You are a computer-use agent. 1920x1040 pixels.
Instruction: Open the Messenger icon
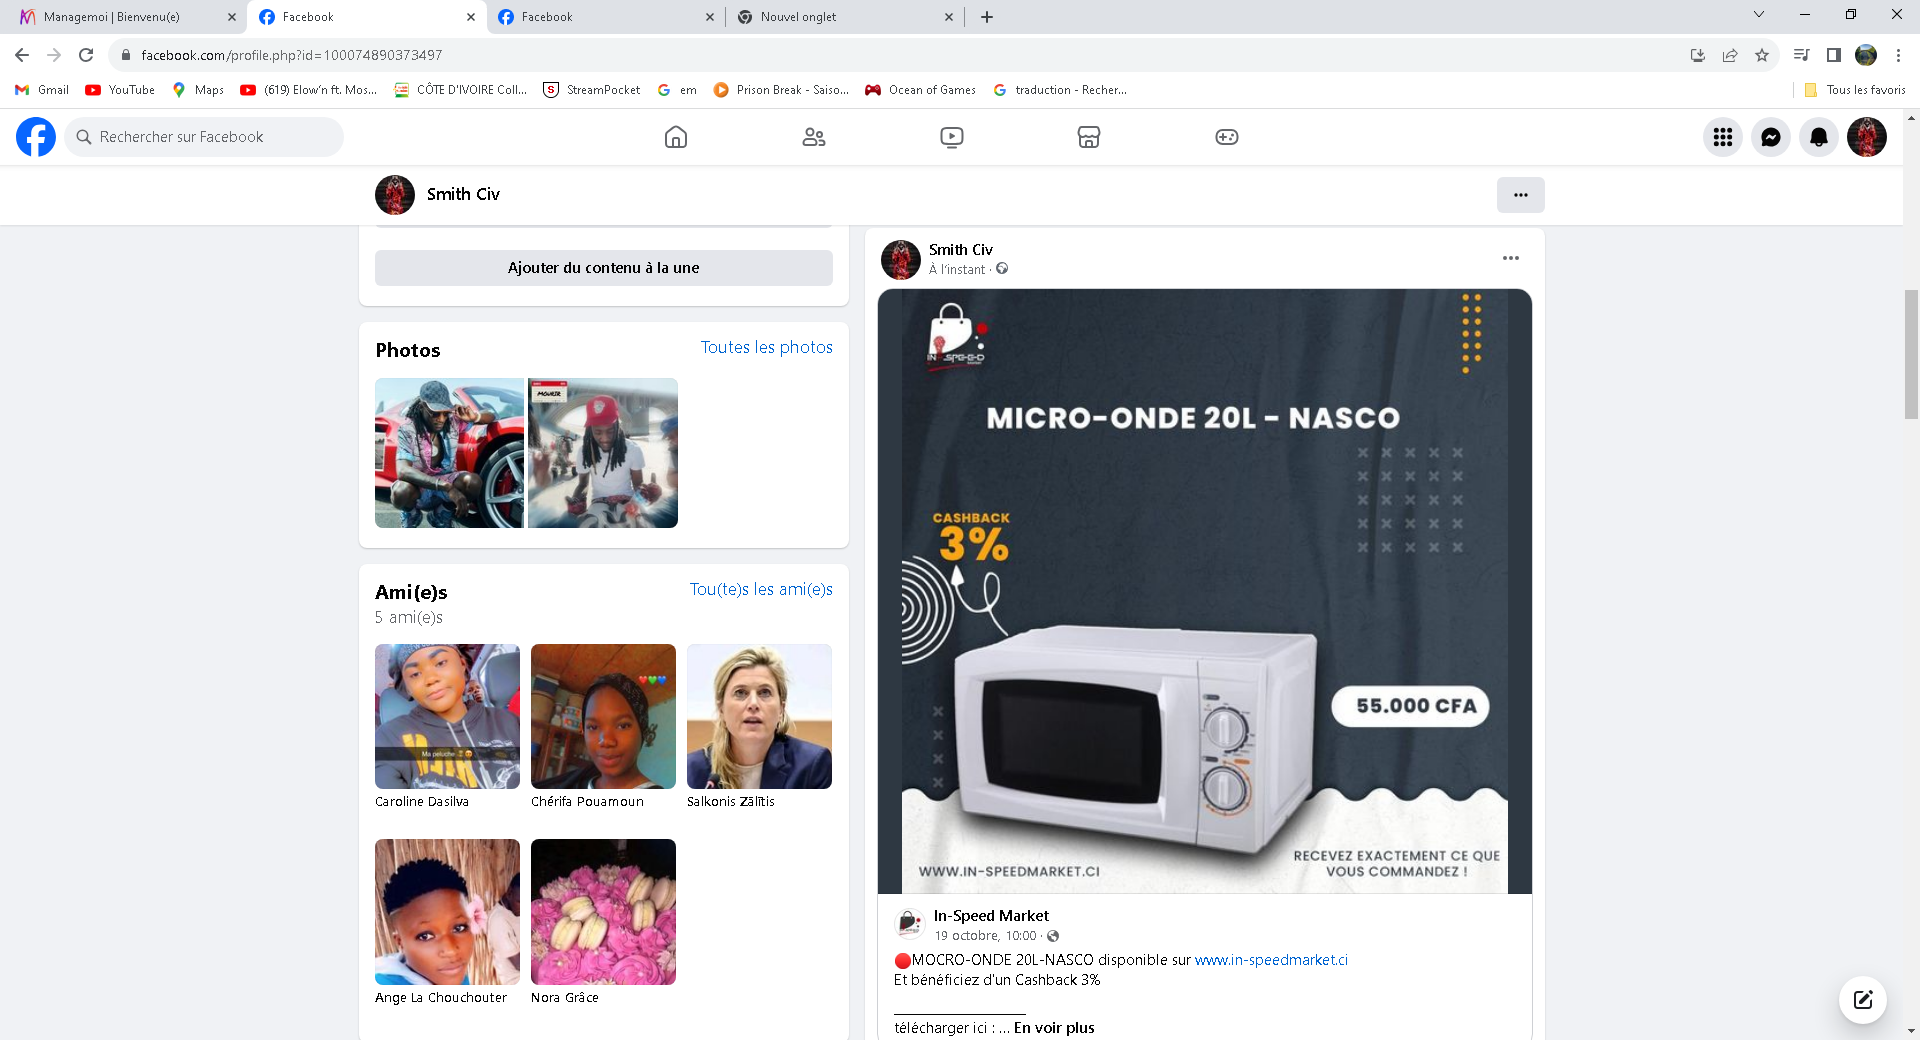pos(1771,137)
